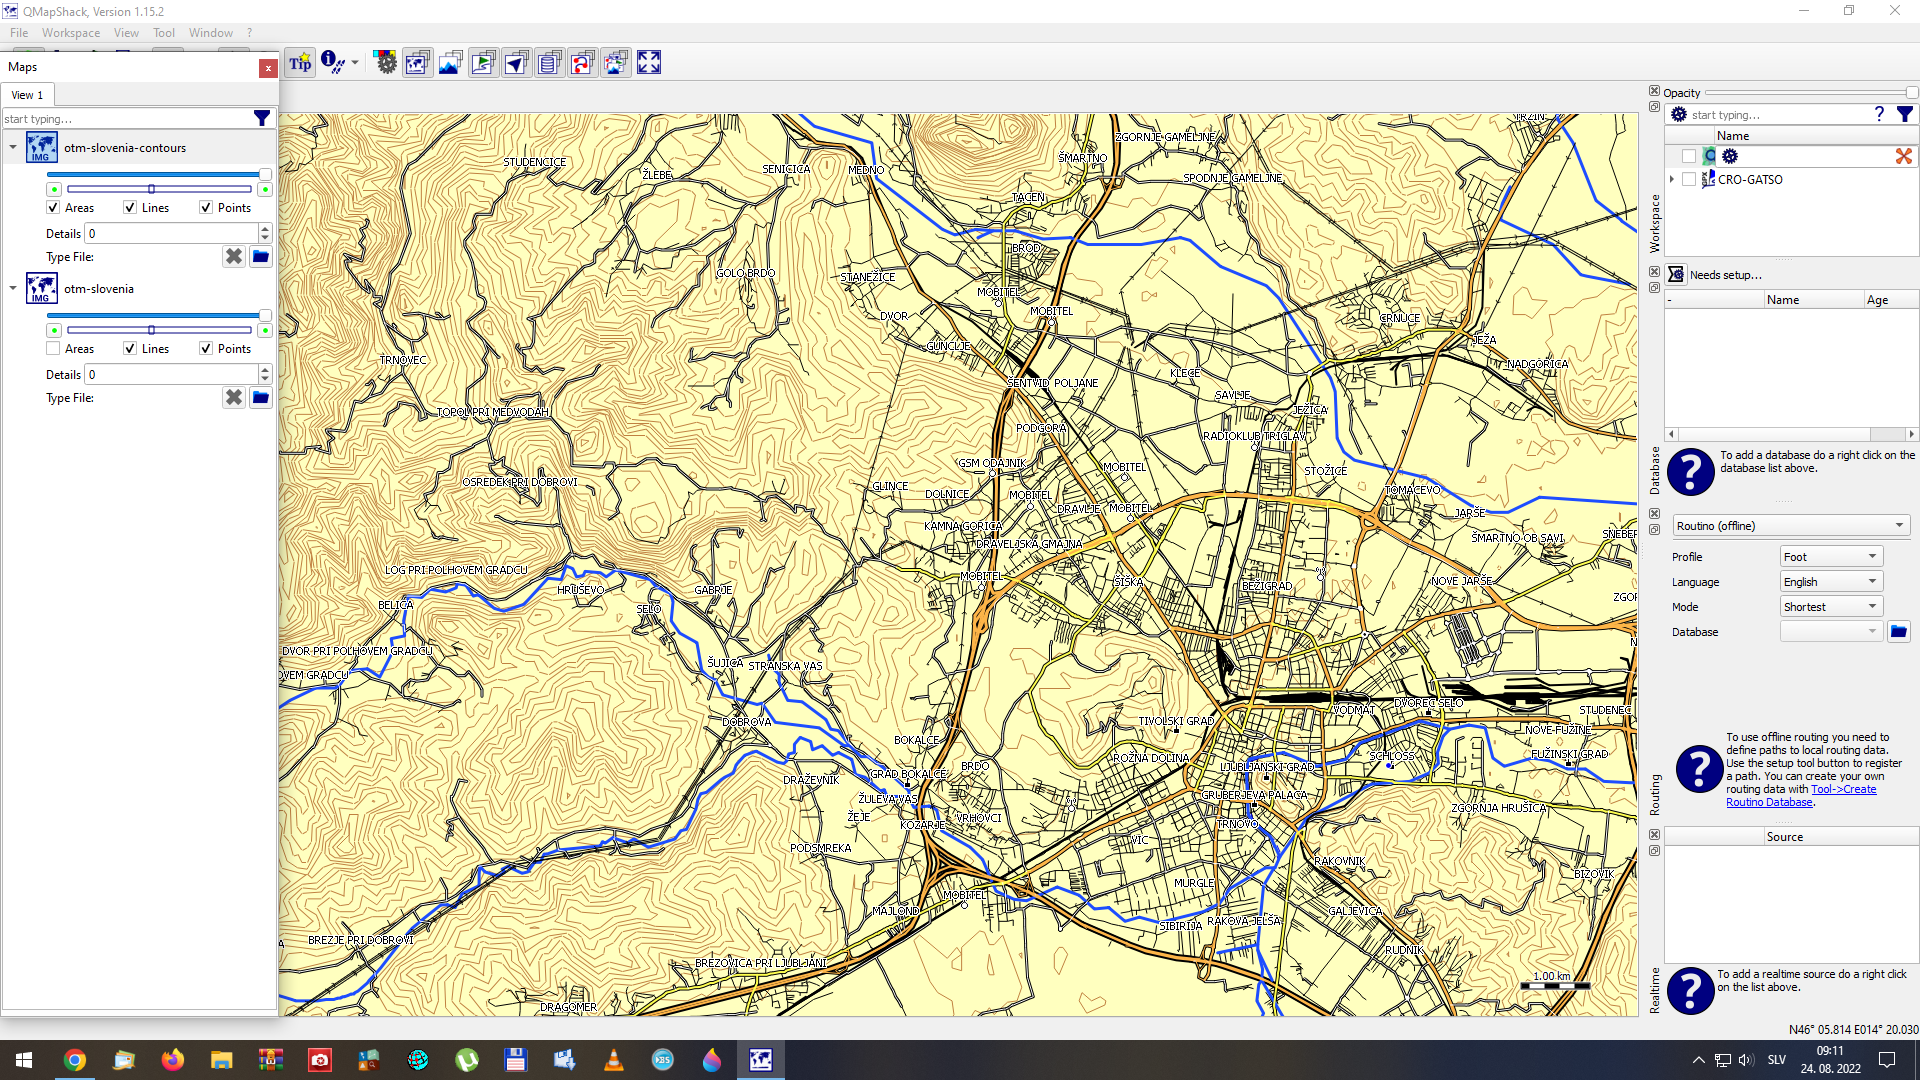Screen dimensions: 1920x1080
Task: Collapse the otm-slovenia map entry
Action: 13,289
